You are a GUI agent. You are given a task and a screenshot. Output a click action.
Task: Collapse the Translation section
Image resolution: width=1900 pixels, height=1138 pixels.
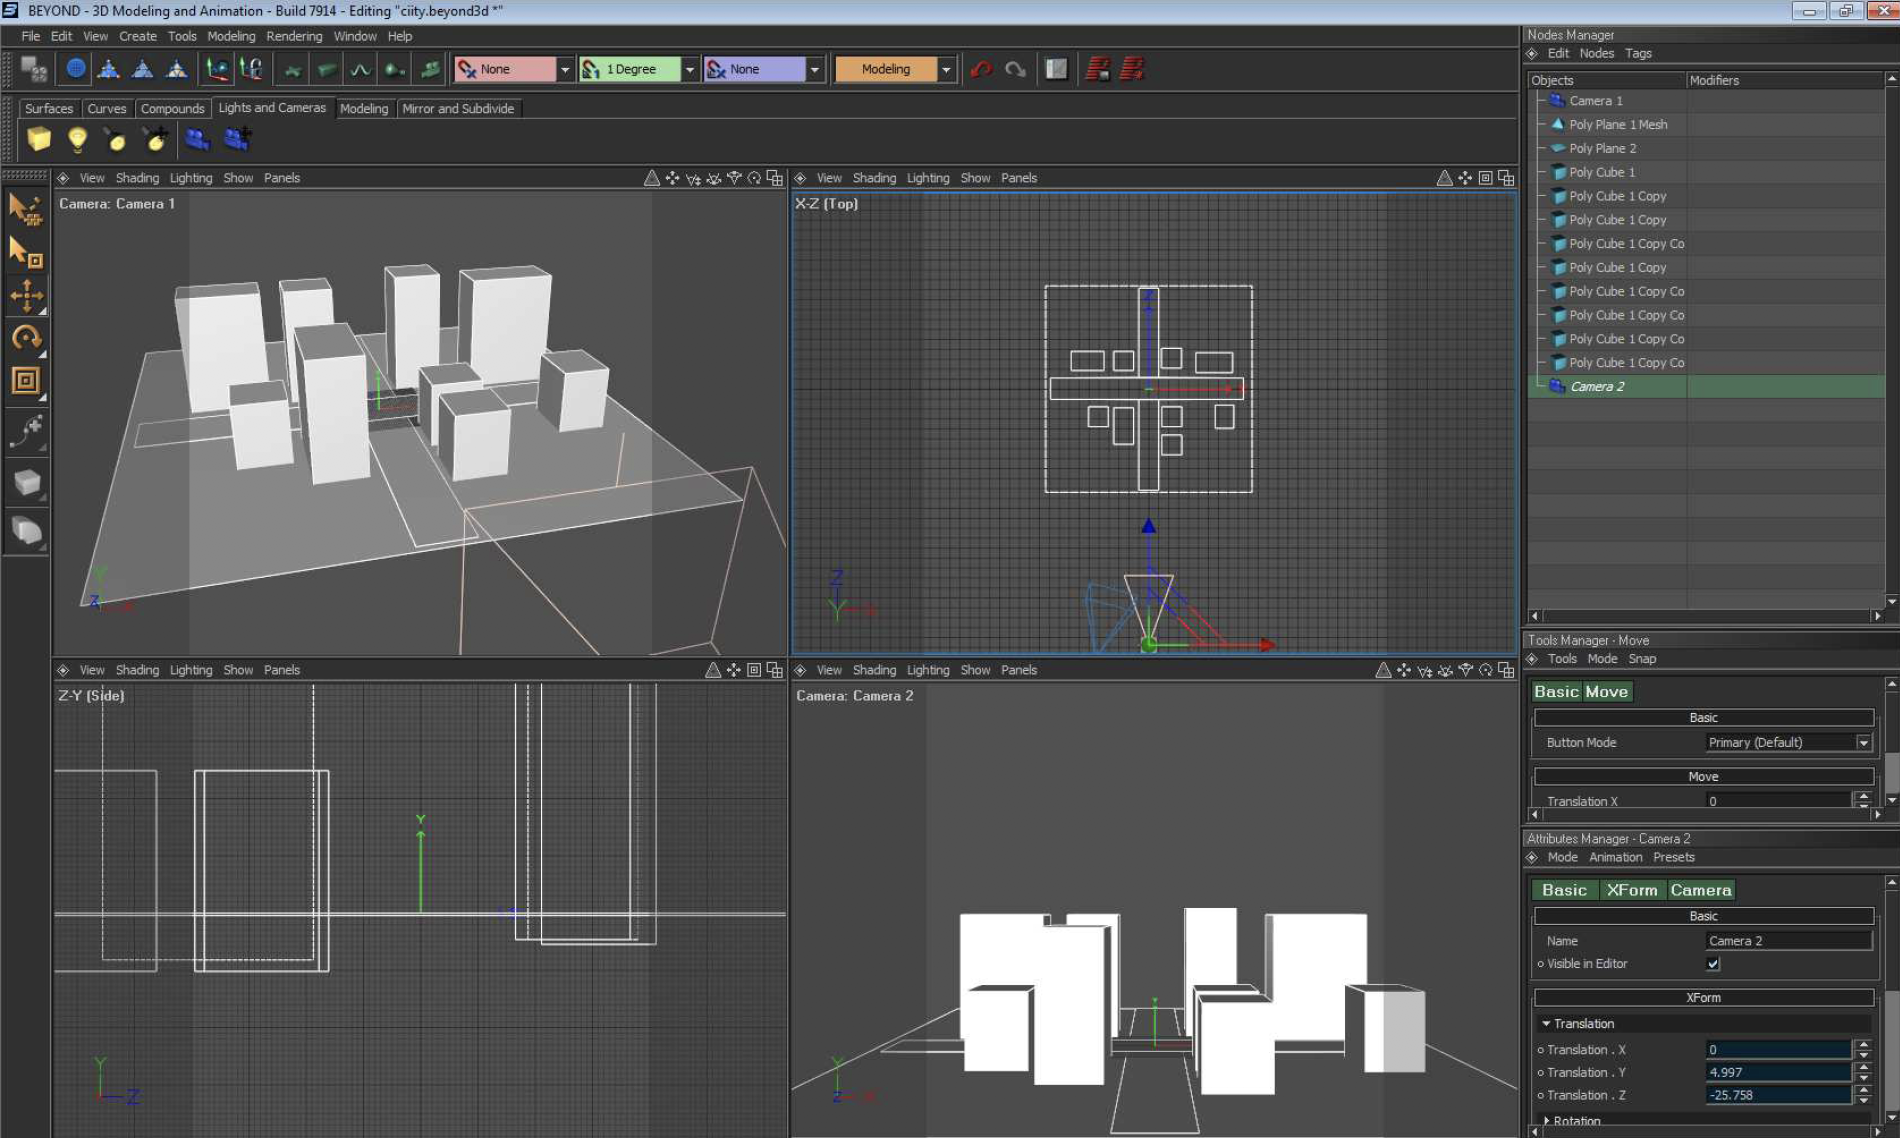click(1546, 1024)
